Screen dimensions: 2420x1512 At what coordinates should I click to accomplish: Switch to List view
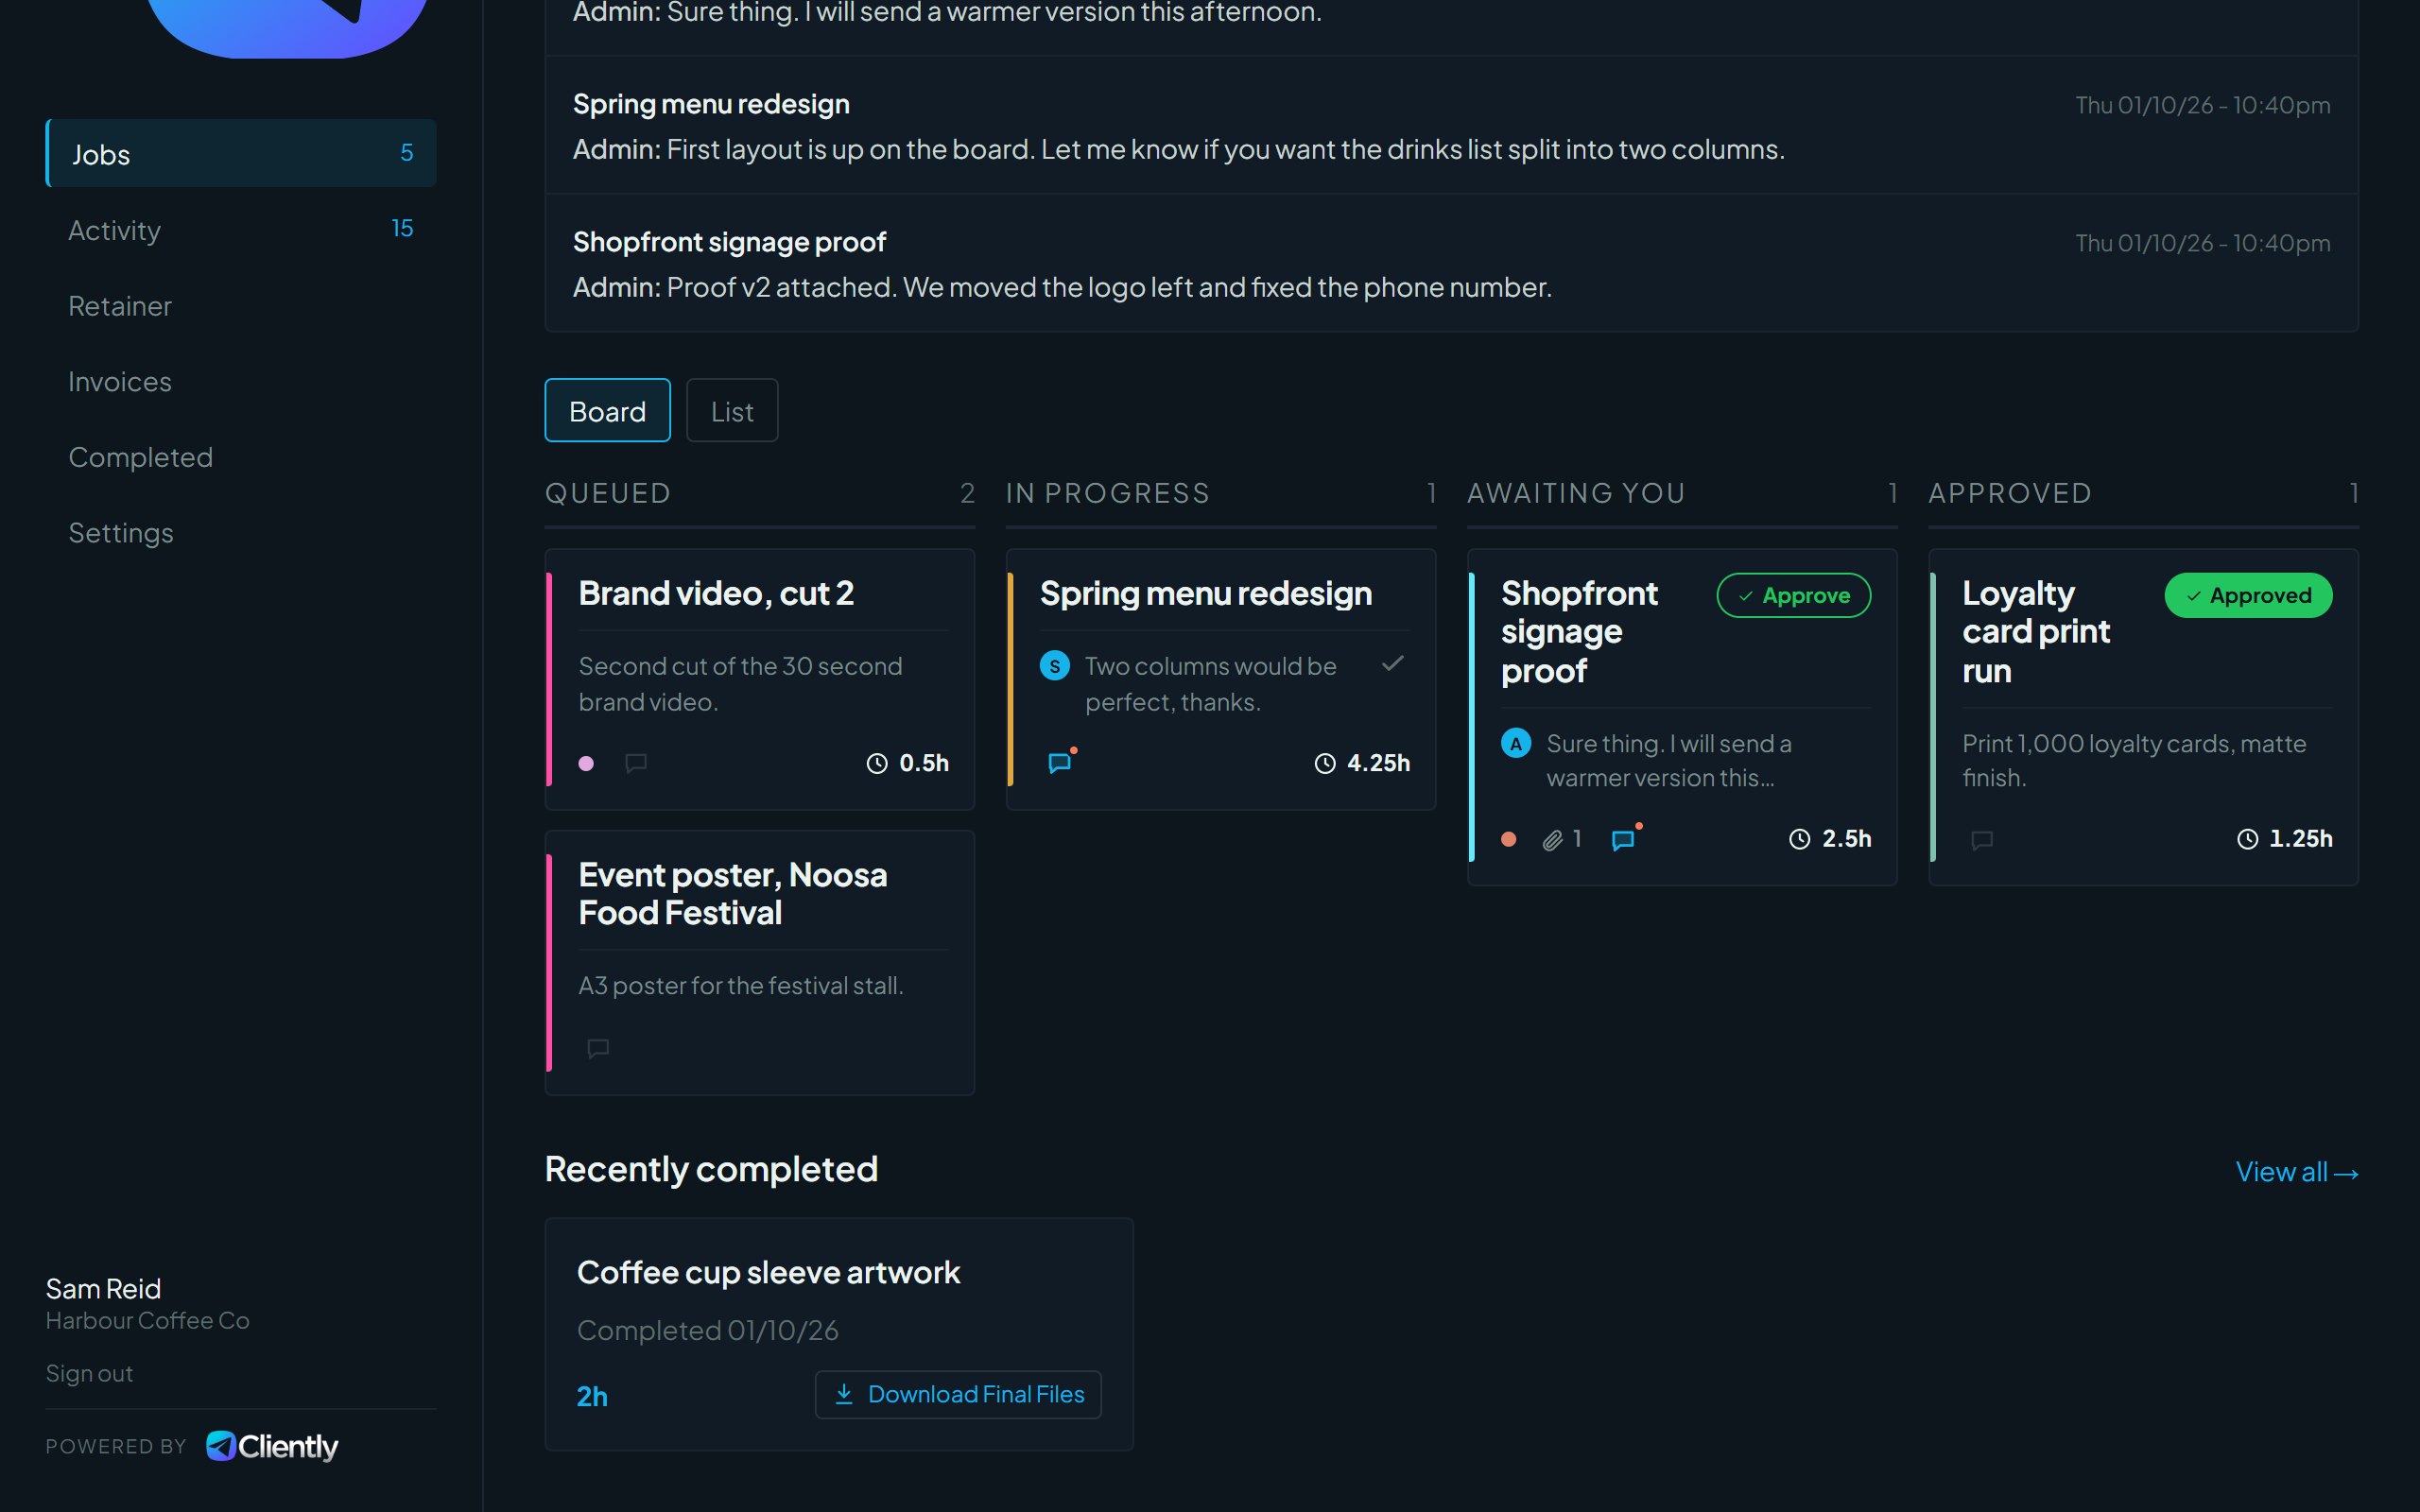coord(732,410)
